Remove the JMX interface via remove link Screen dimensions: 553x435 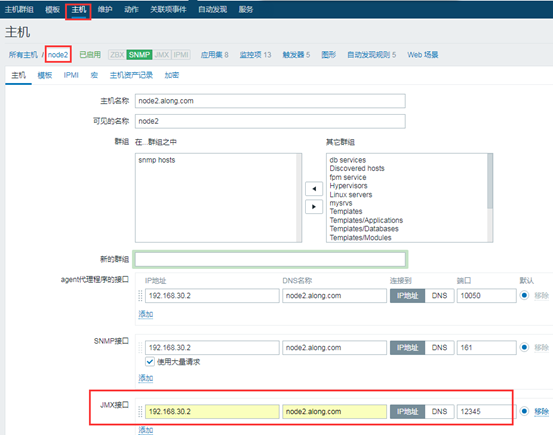(541, 411)
